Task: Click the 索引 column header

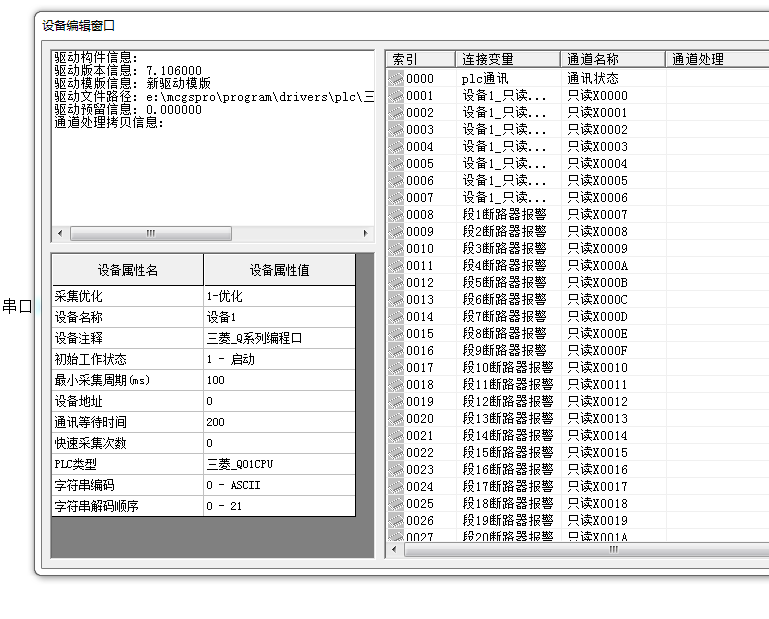Action: [x=420, y=60]
